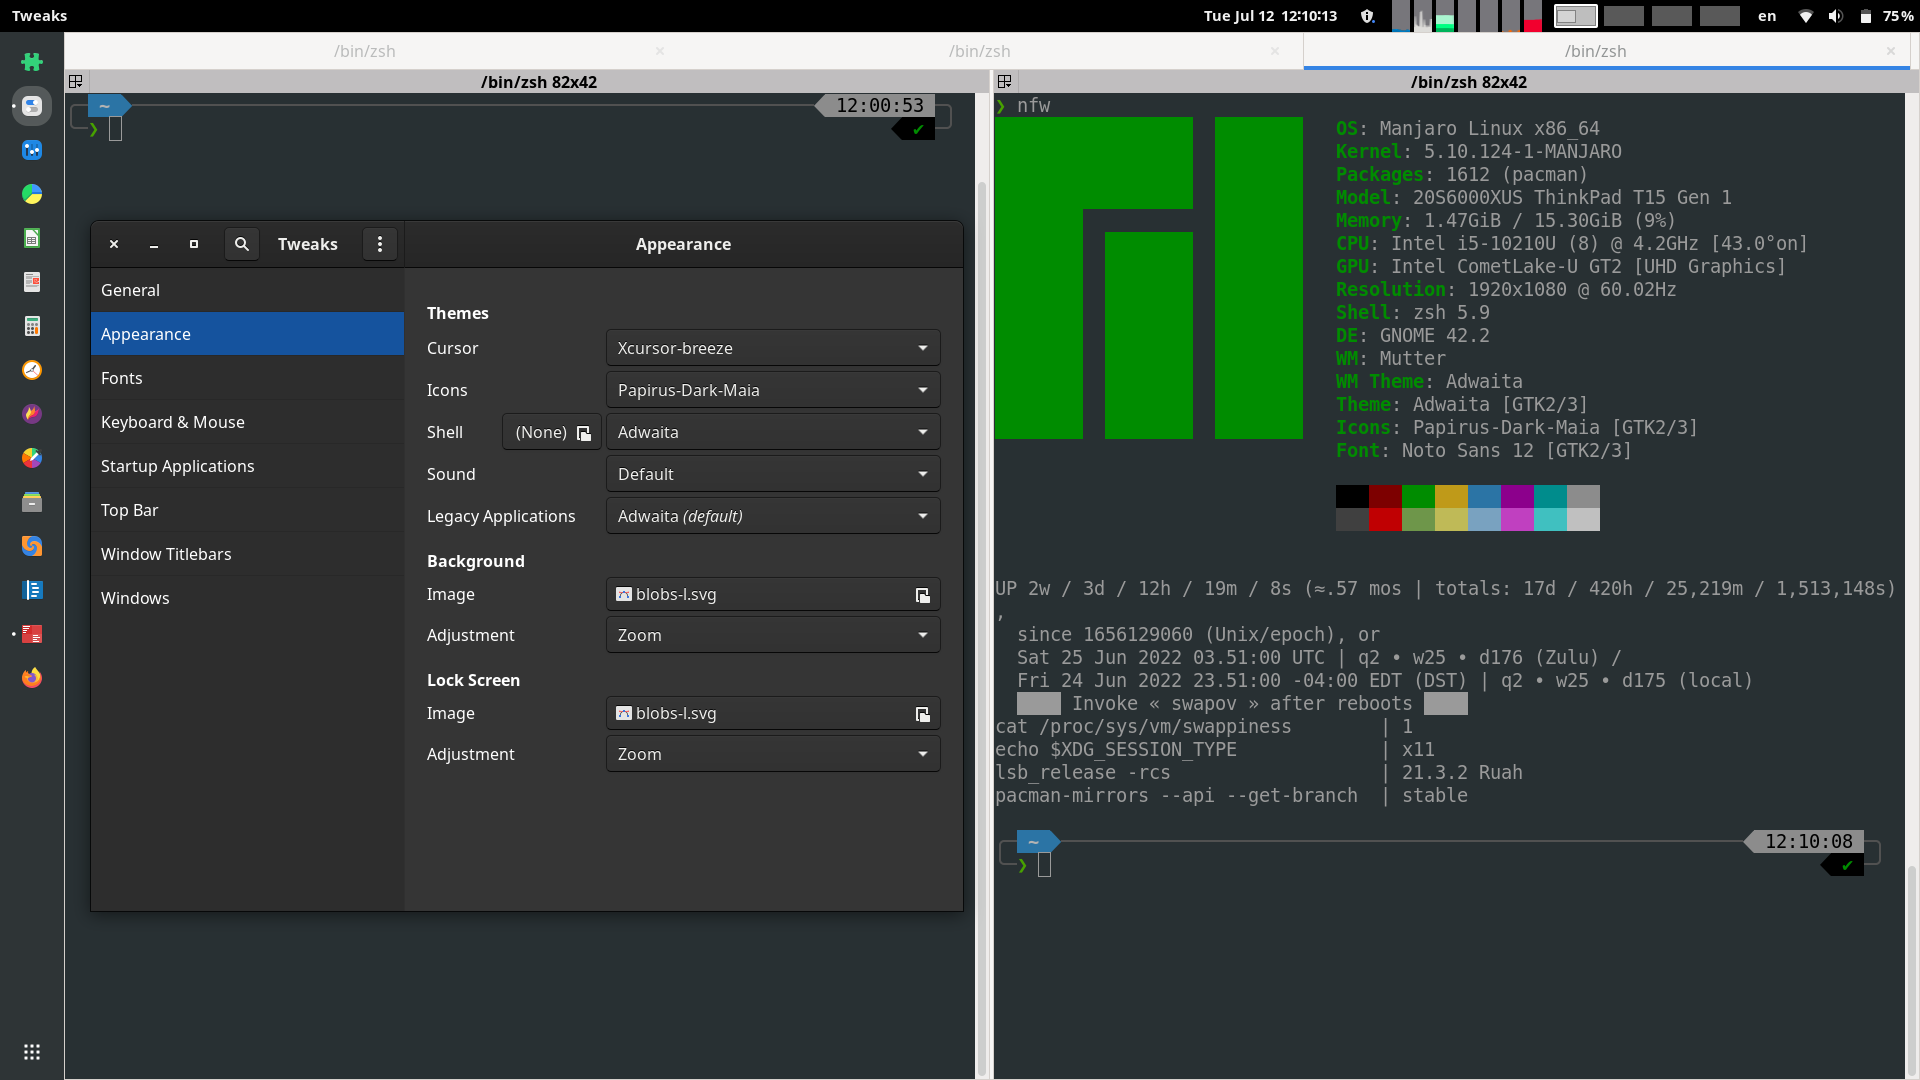Change Lock Screen Adjustment dropdown
The height and width of the screenshot is (1080, 1920).
point(773,754)
